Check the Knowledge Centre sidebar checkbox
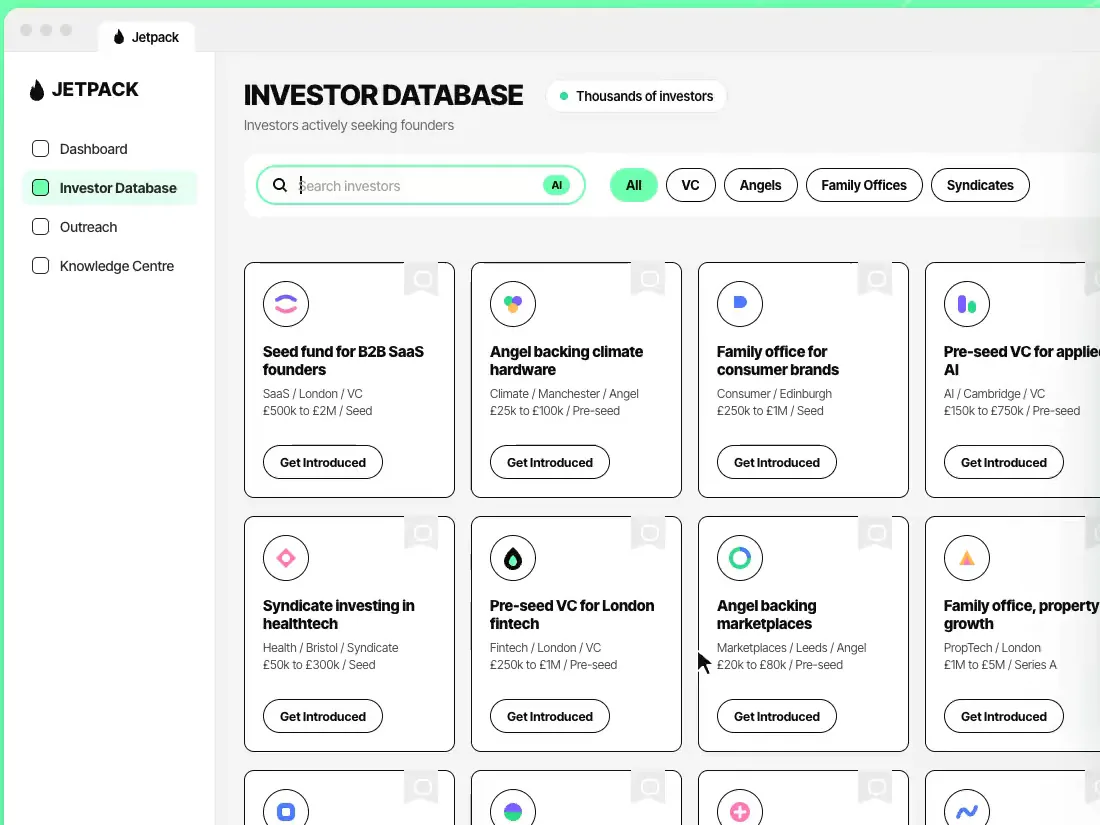The height and width of the screenshot is (825, 1100). [41, 266]
